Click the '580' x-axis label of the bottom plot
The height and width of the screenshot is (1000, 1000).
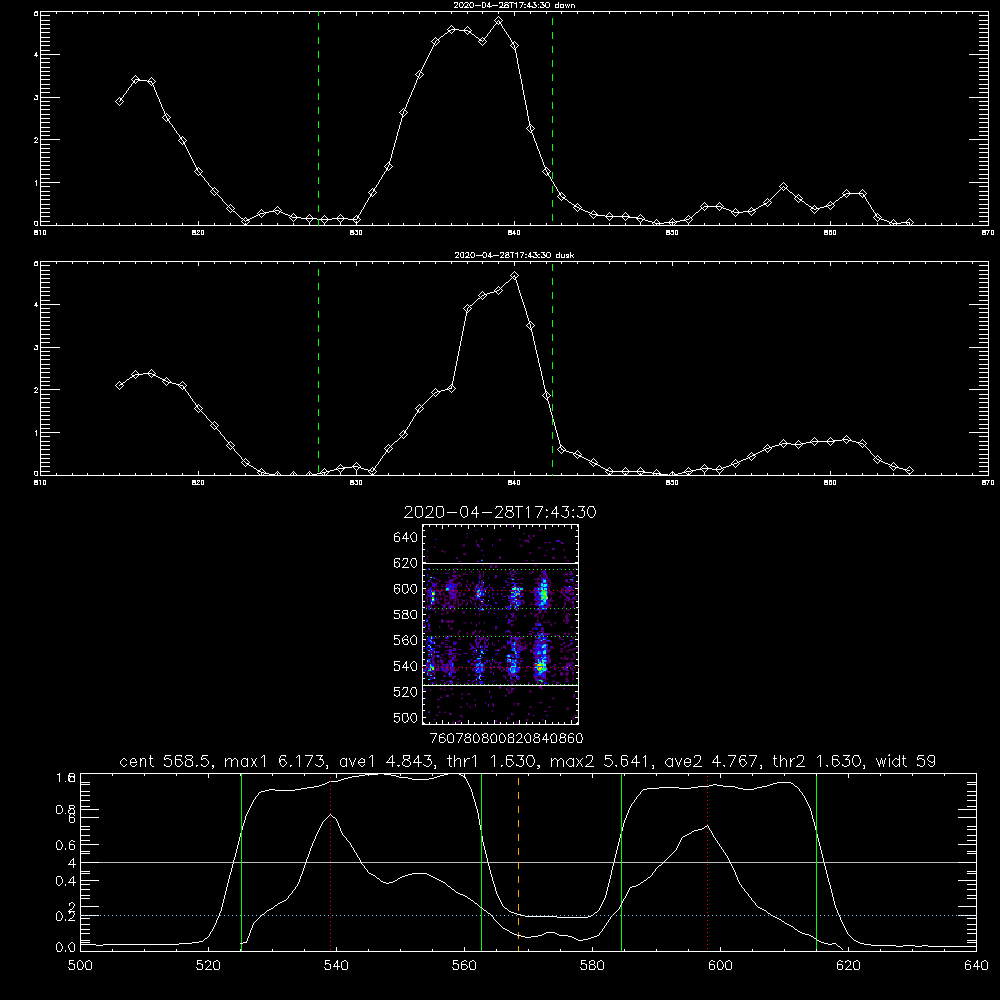(x=592, y=966)
